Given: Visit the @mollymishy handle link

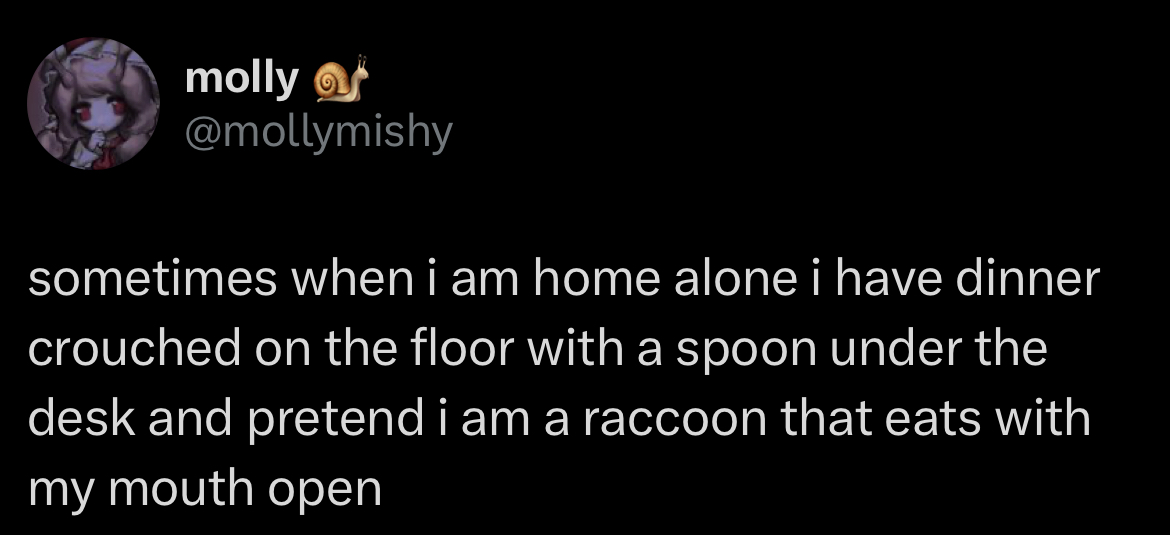Looking at the screenshot, I should (x=319, y=134).
